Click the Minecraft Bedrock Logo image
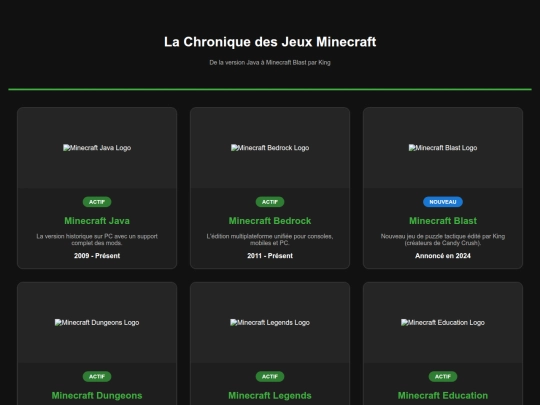 [270, 148]
